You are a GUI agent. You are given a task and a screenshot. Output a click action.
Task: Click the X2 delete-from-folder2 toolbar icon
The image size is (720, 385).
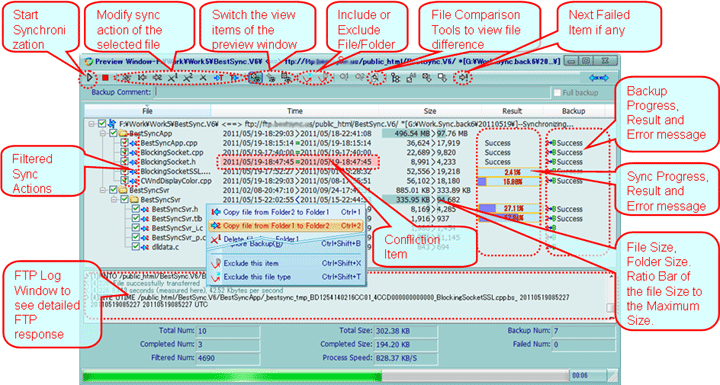pyautogui.click(x=187, y=78)
